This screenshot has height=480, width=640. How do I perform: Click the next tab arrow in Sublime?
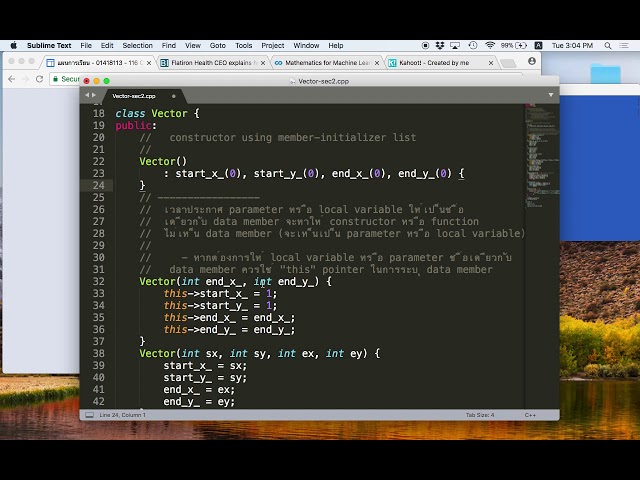[x=94, y=95]
